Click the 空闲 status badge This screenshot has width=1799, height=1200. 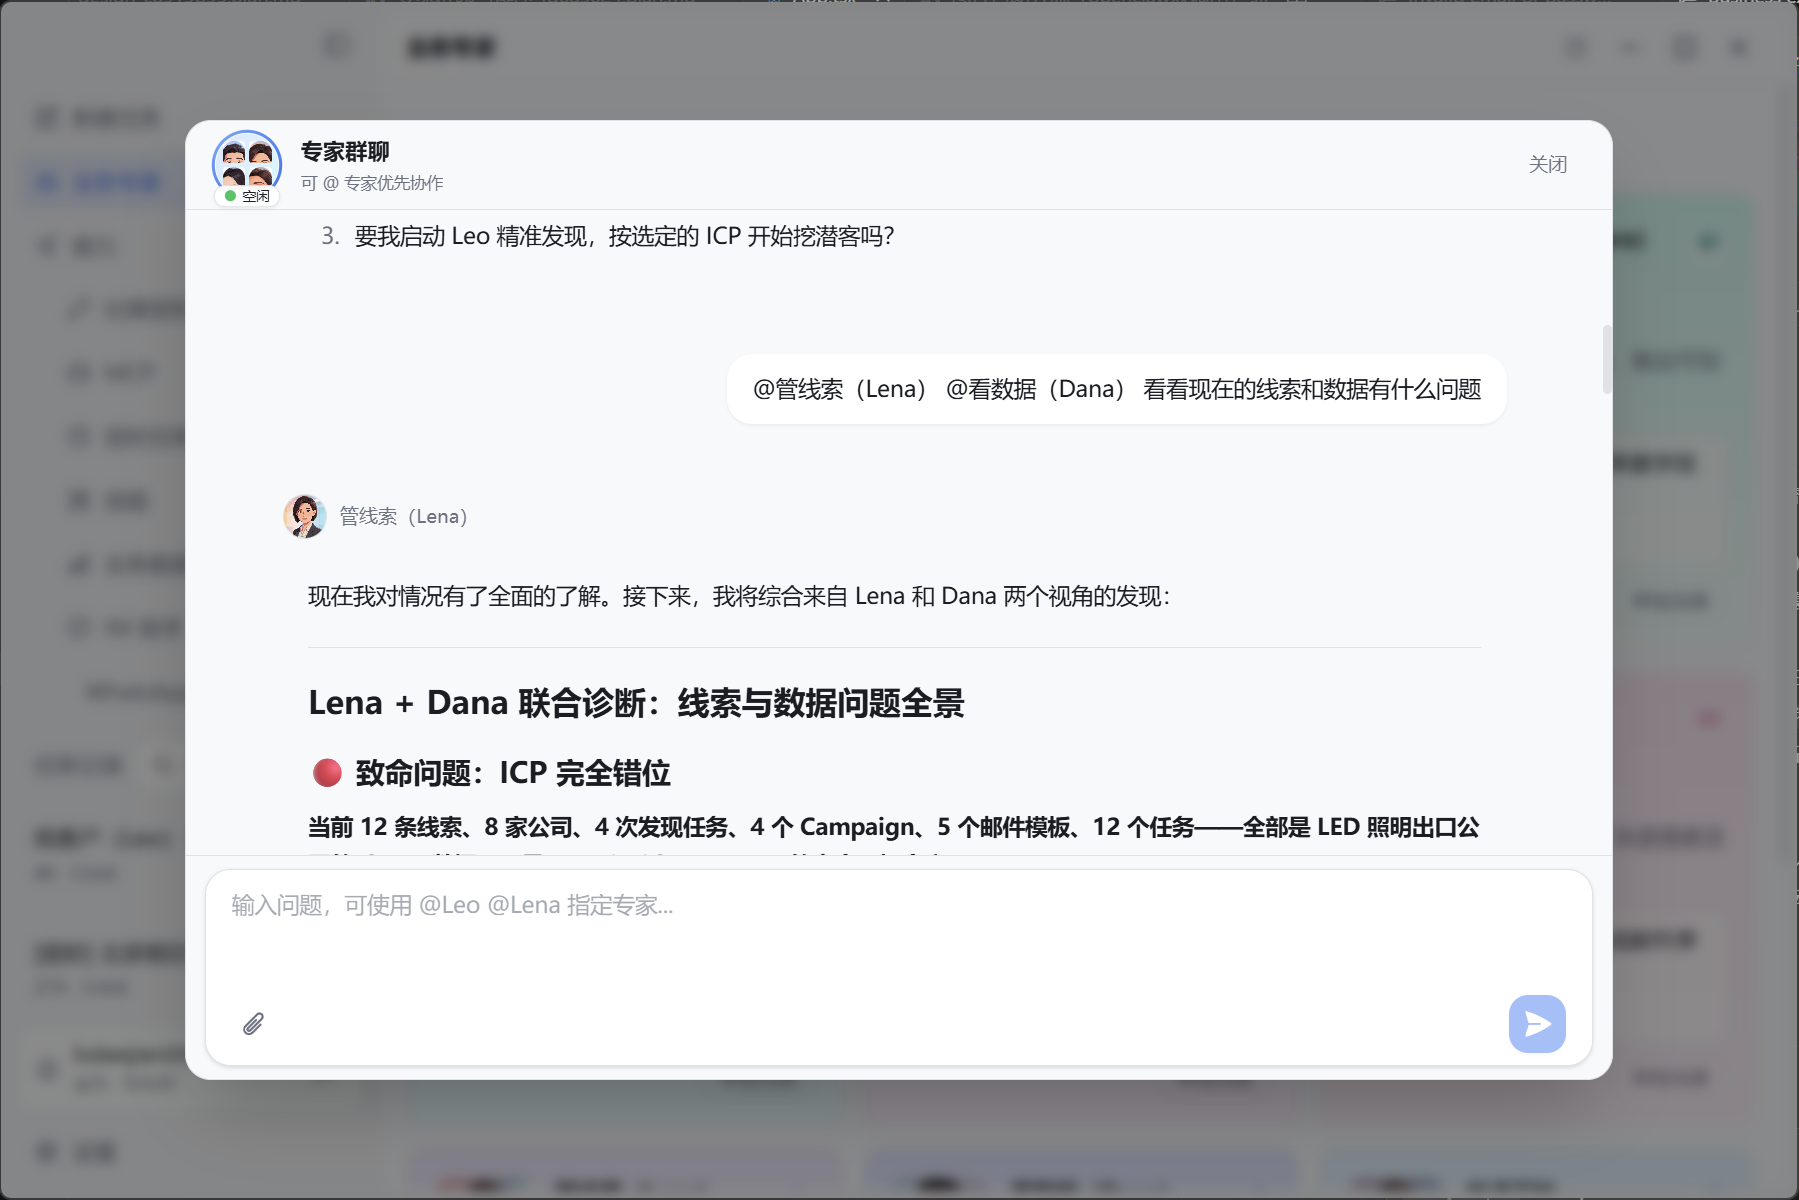pyautogui.click(x=247, y=196)
